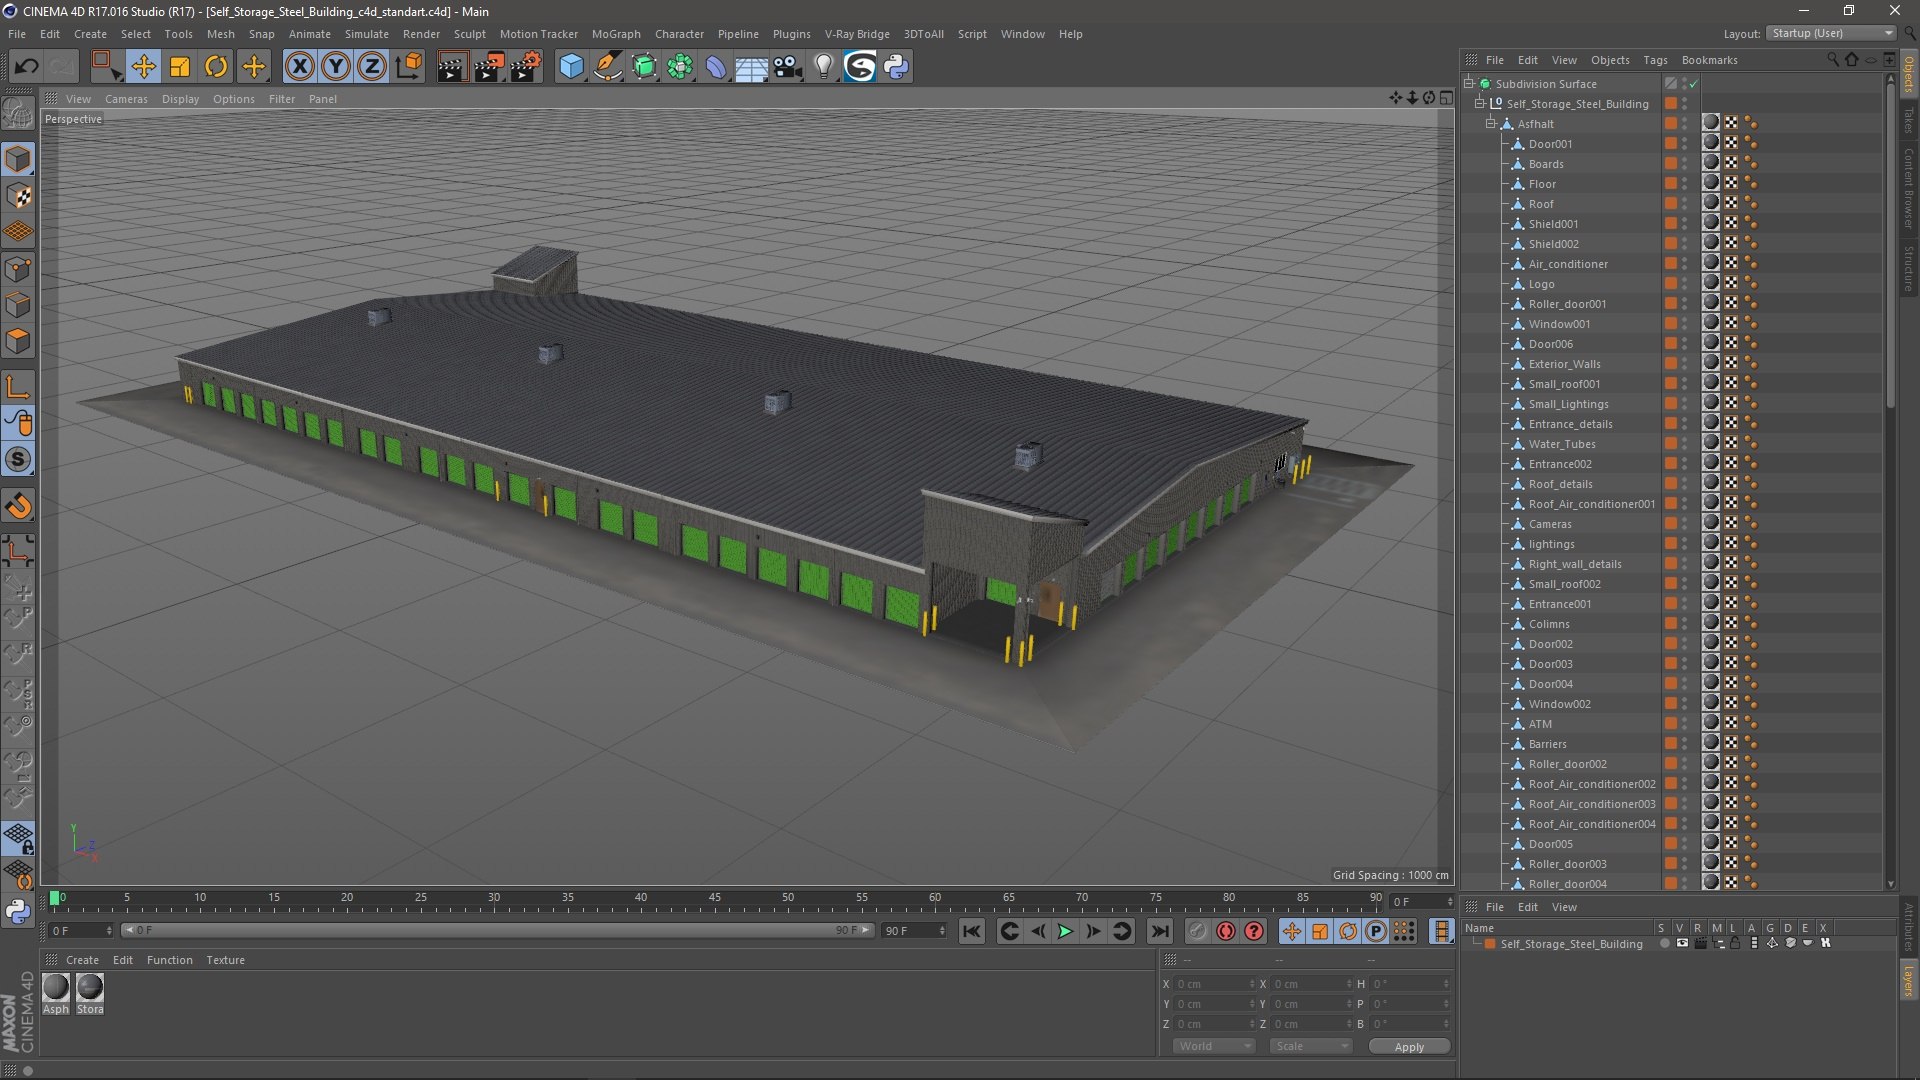Open viewport Cameras menu
The image size is (1920, 1080).
click(x=126, y=99)
